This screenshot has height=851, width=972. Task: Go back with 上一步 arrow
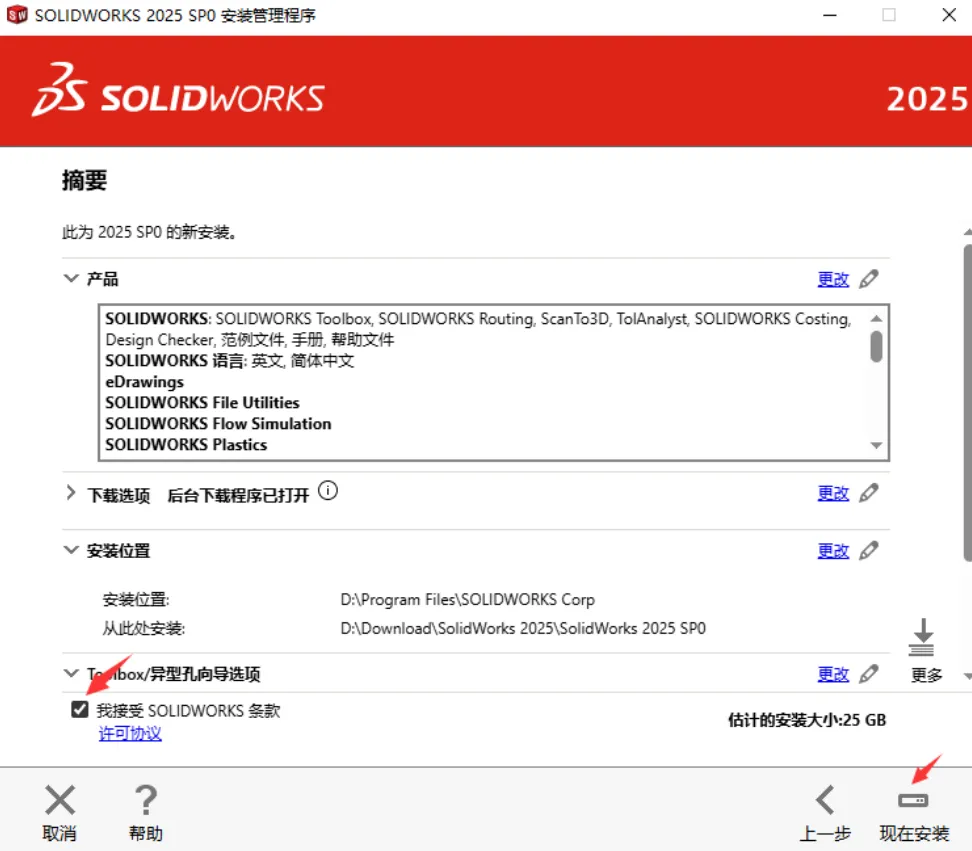[x=825, y=800]
